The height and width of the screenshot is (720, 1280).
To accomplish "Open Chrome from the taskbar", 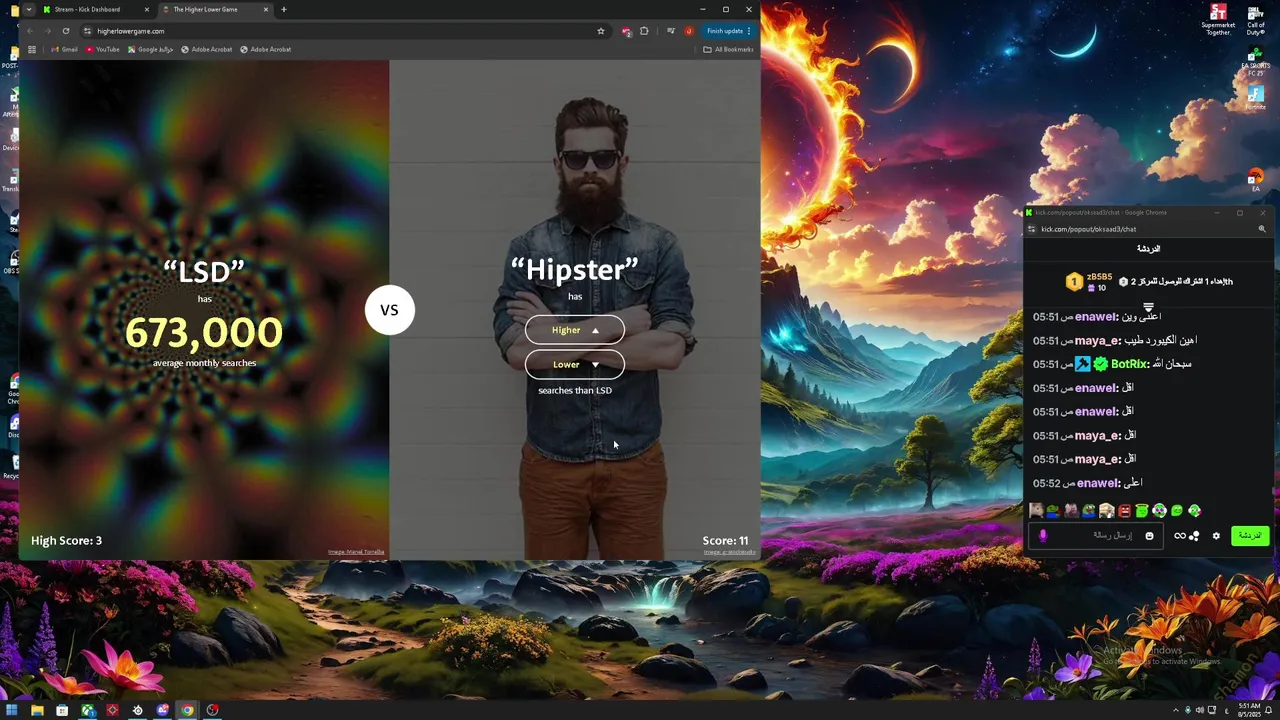I will pyautogui.click(x=187, y=710).
